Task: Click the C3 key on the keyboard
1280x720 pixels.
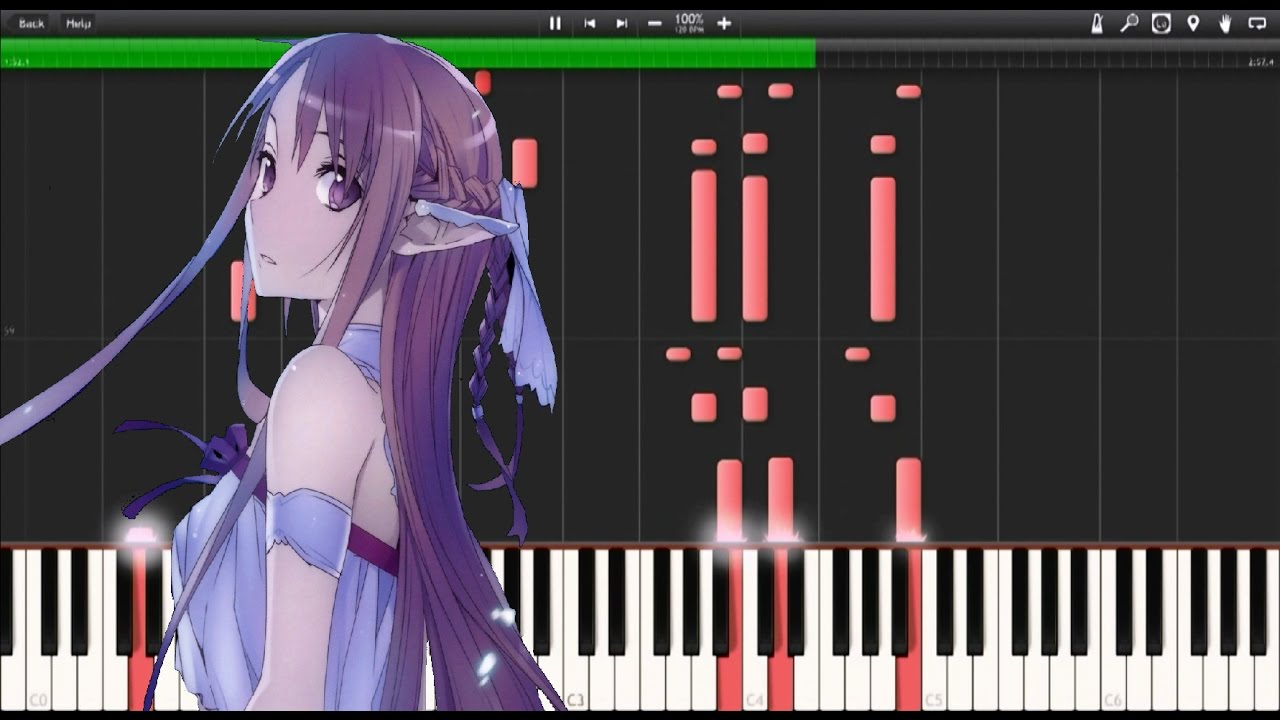Action: tap(575, 630)
